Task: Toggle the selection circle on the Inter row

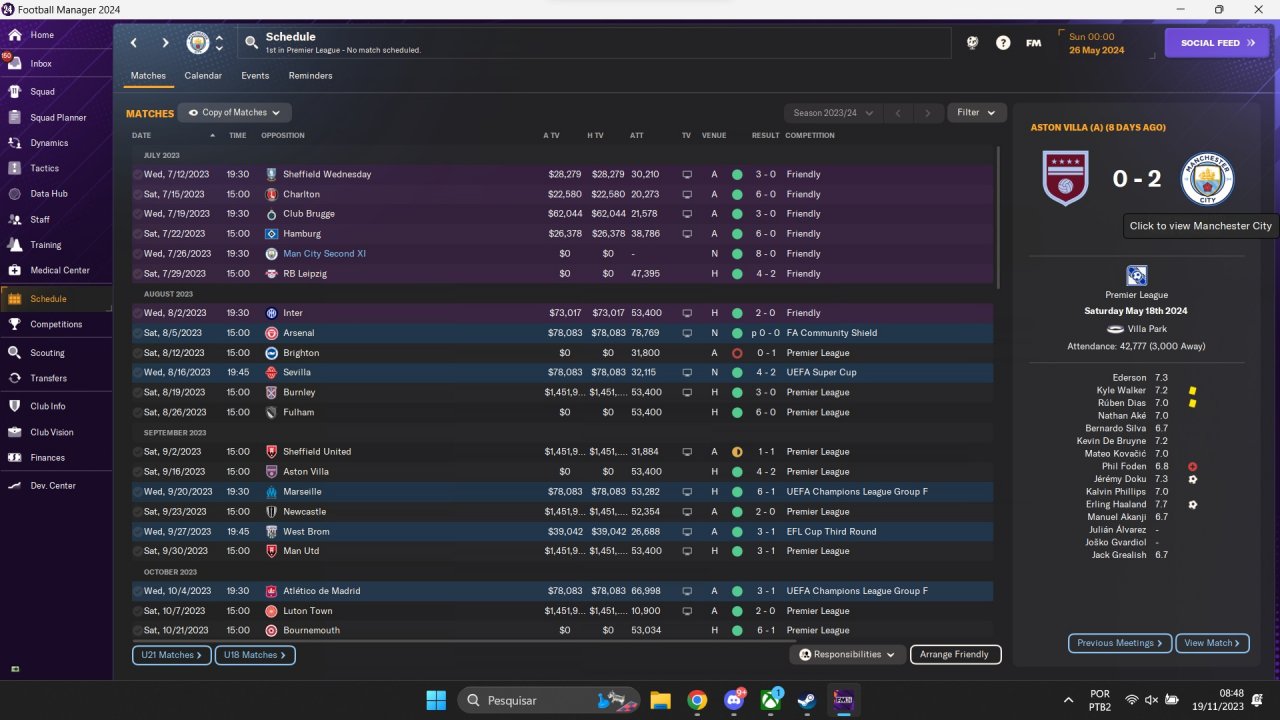Action: click(x=138, y=313)
